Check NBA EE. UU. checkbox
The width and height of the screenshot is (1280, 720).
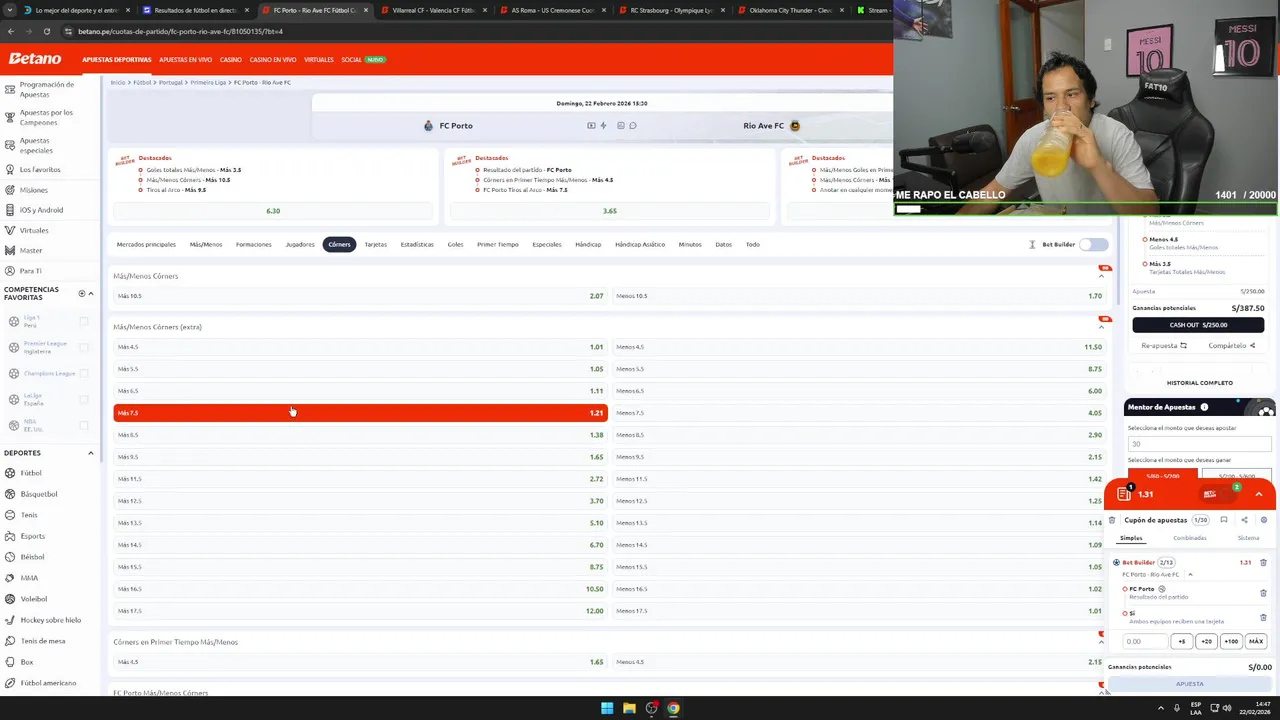(x=84, y=425)
